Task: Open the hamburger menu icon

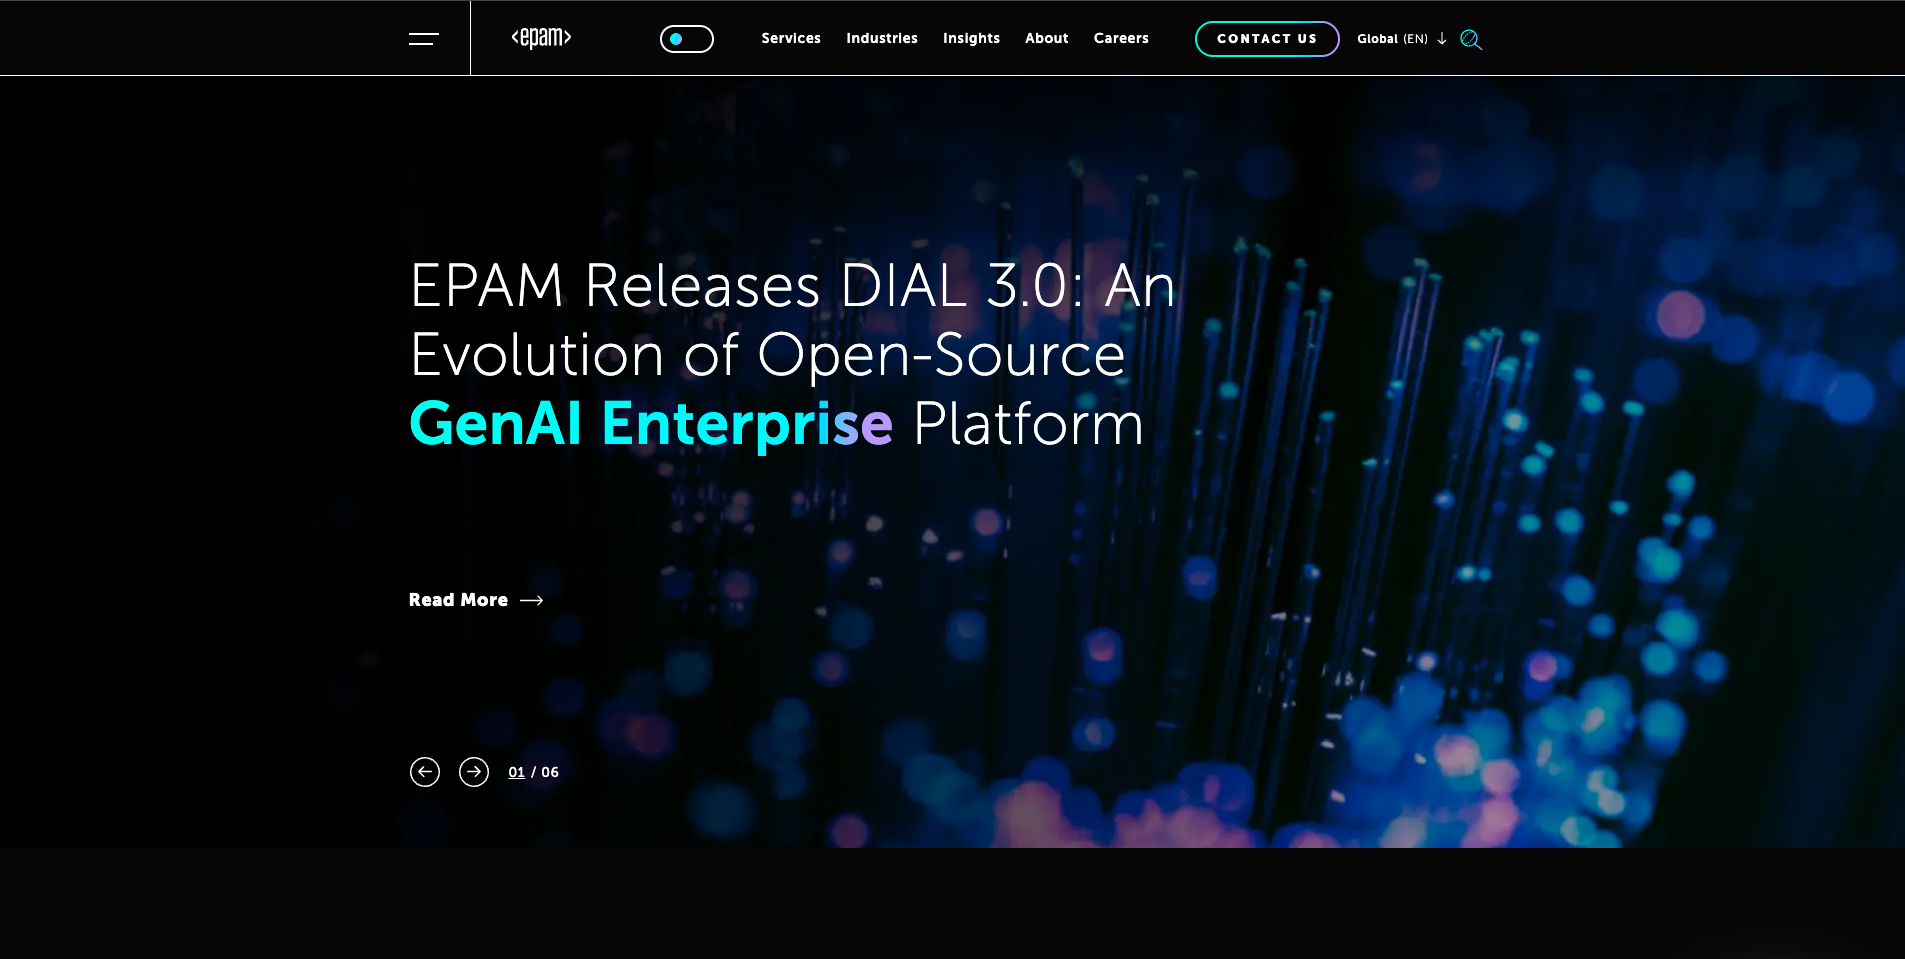Action: coord(424,39)
